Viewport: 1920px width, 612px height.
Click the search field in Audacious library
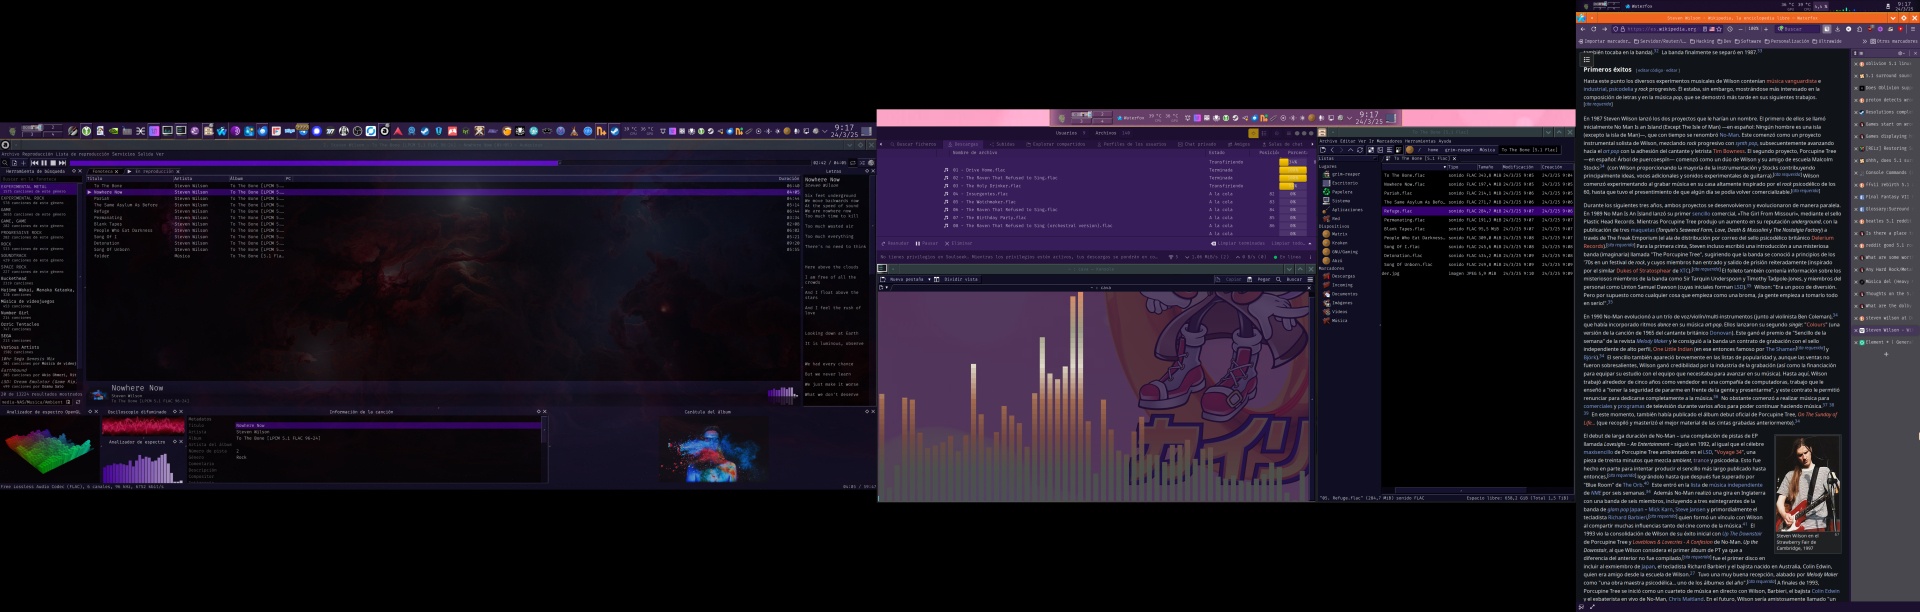40,179
